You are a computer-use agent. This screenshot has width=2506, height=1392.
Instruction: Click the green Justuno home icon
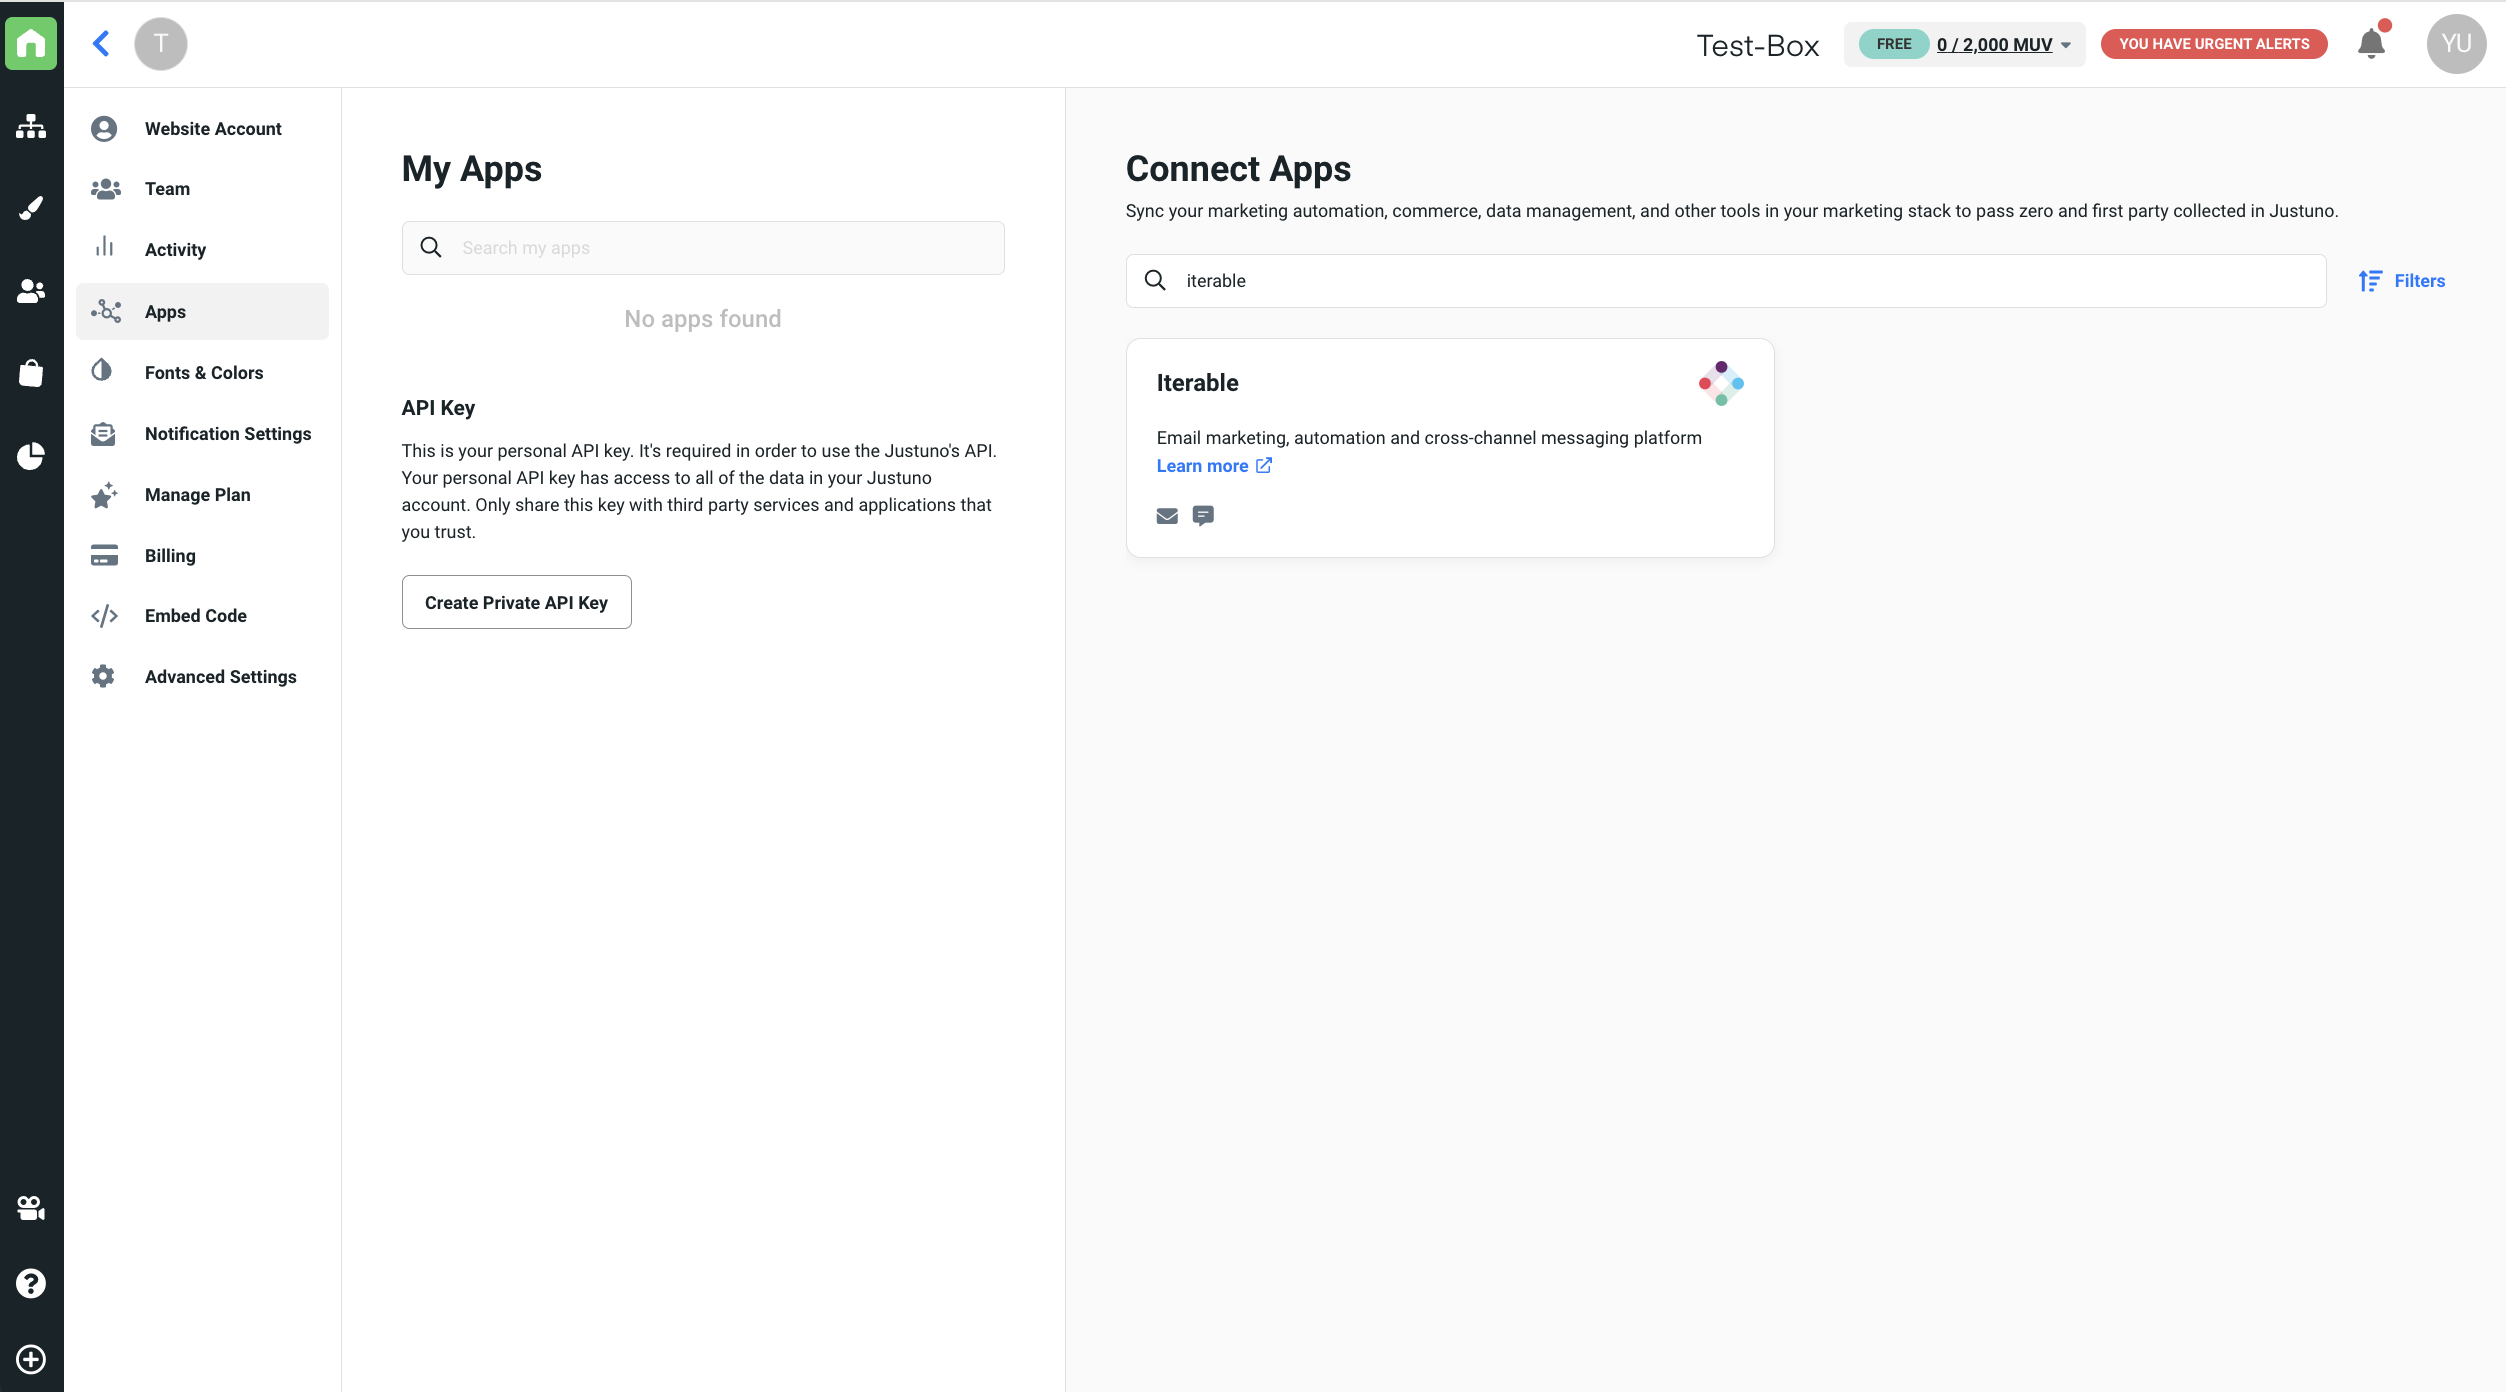[31, 43]
